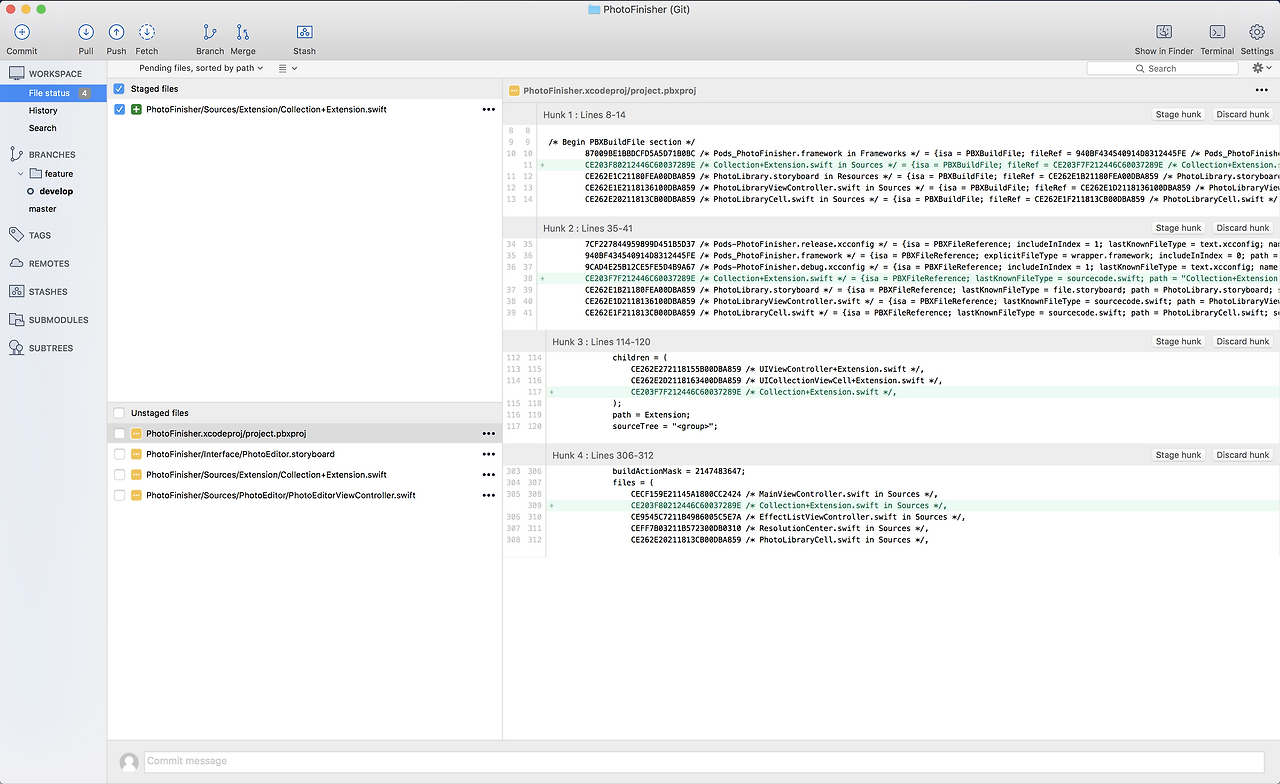Screen dimensions: 1280x784
Task: Select PhotoEditorViewController.swift file row
Action: pyautogui.click(x=304, y=495)
